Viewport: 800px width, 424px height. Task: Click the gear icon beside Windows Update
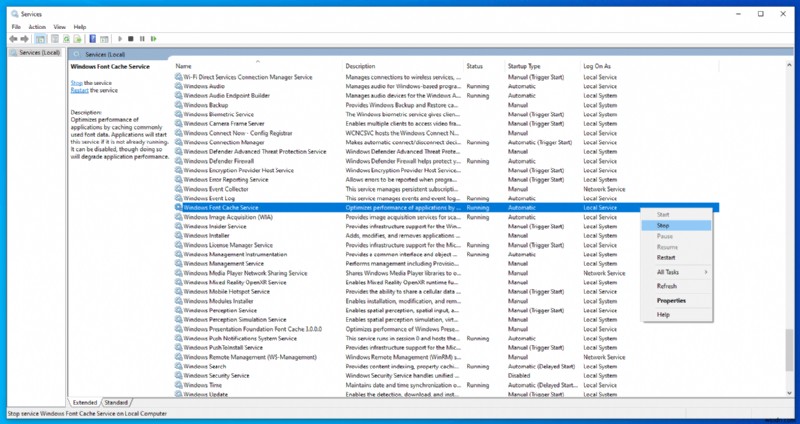click(179, 394)
